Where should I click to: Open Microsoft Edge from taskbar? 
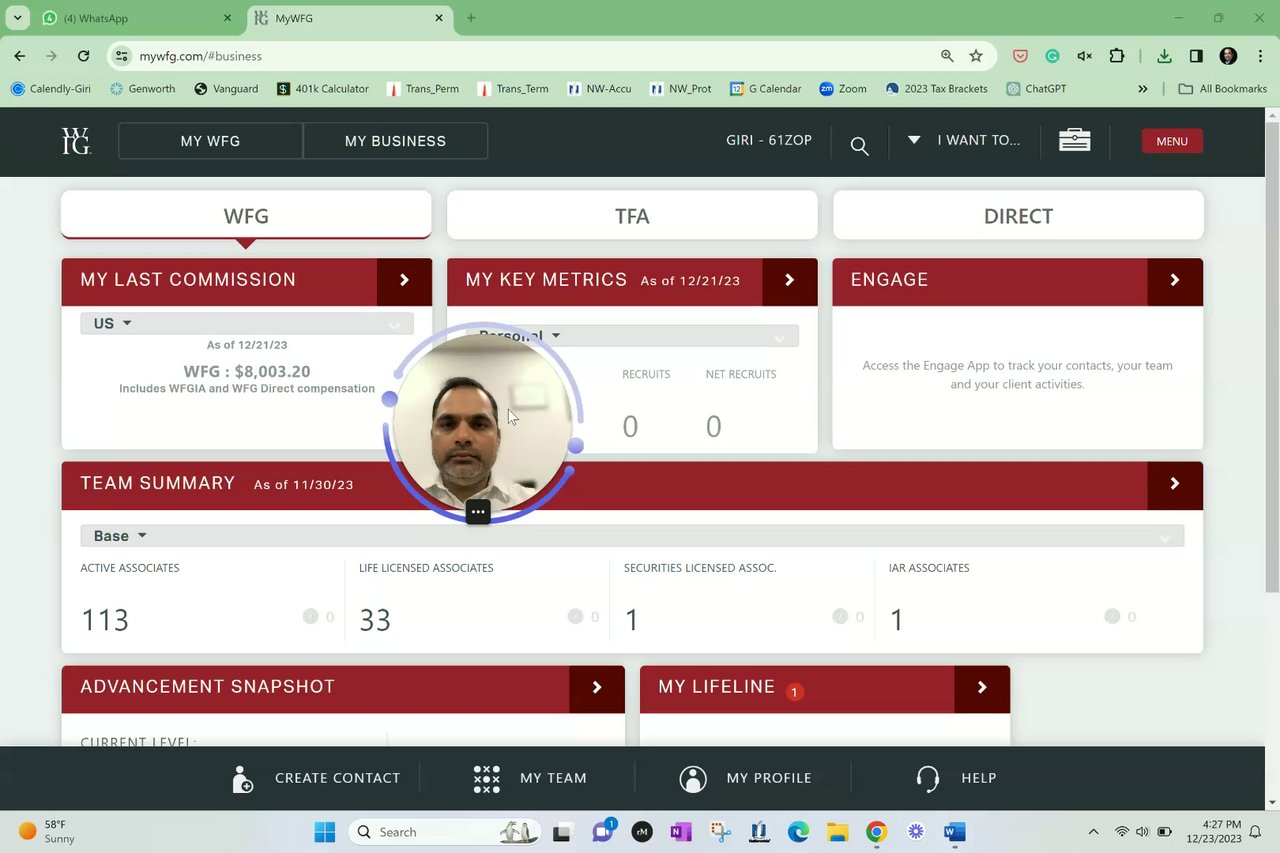[798, 832]
